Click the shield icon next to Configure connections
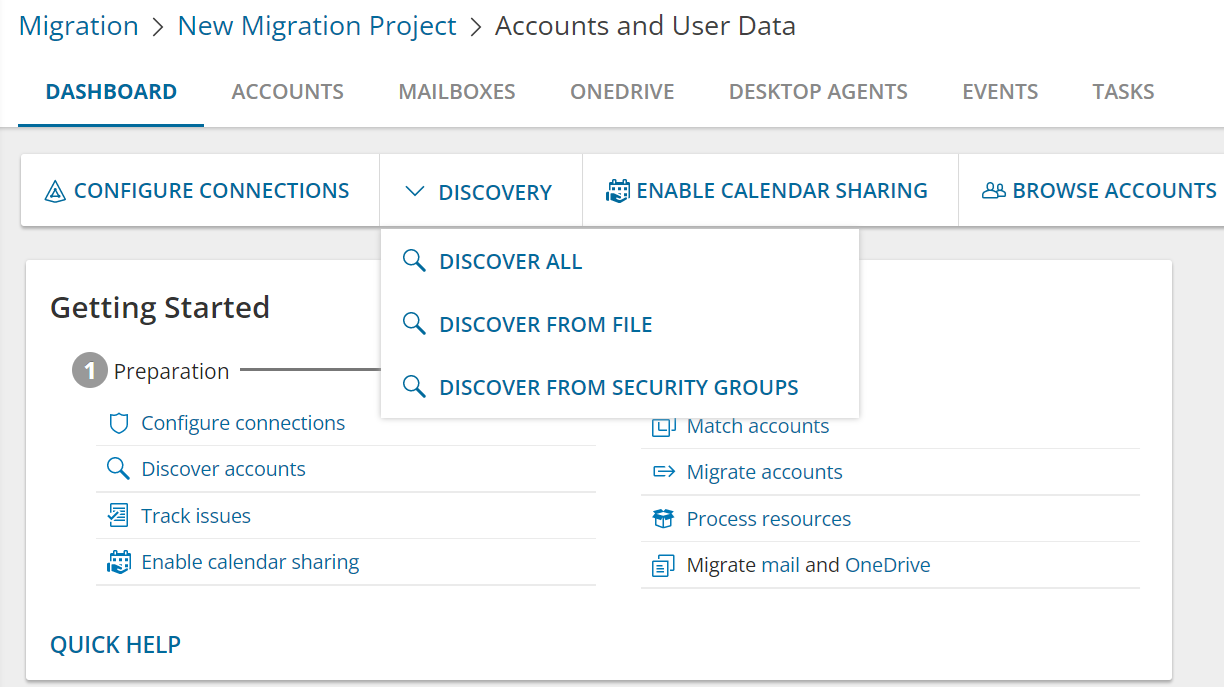Image resolution: width=1224 pixels, height=687 pixels. click(119, 422)
